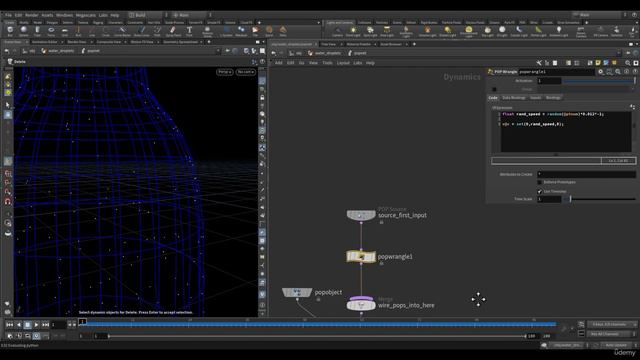The image size is (640, 360).
Task: Open the No cam dropdown in viewport
Action: (x=245, y=72)
